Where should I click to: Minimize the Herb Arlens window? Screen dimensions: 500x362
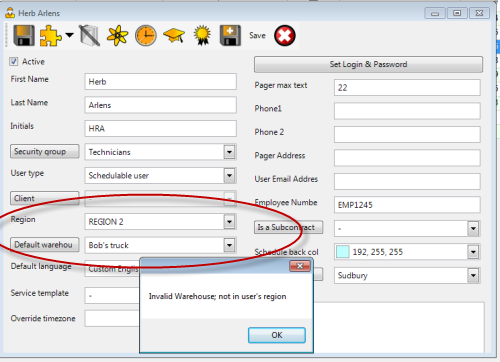435,13
